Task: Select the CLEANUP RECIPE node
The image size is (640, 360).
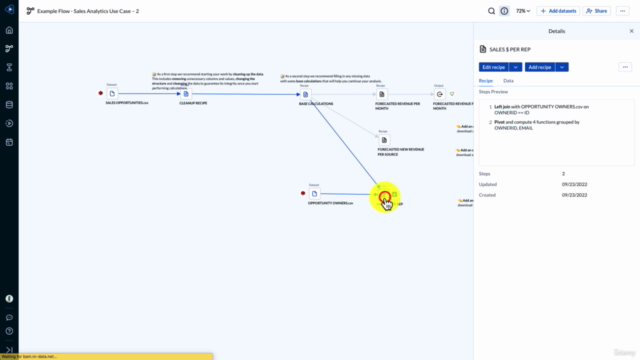Action: click(186, 94)
